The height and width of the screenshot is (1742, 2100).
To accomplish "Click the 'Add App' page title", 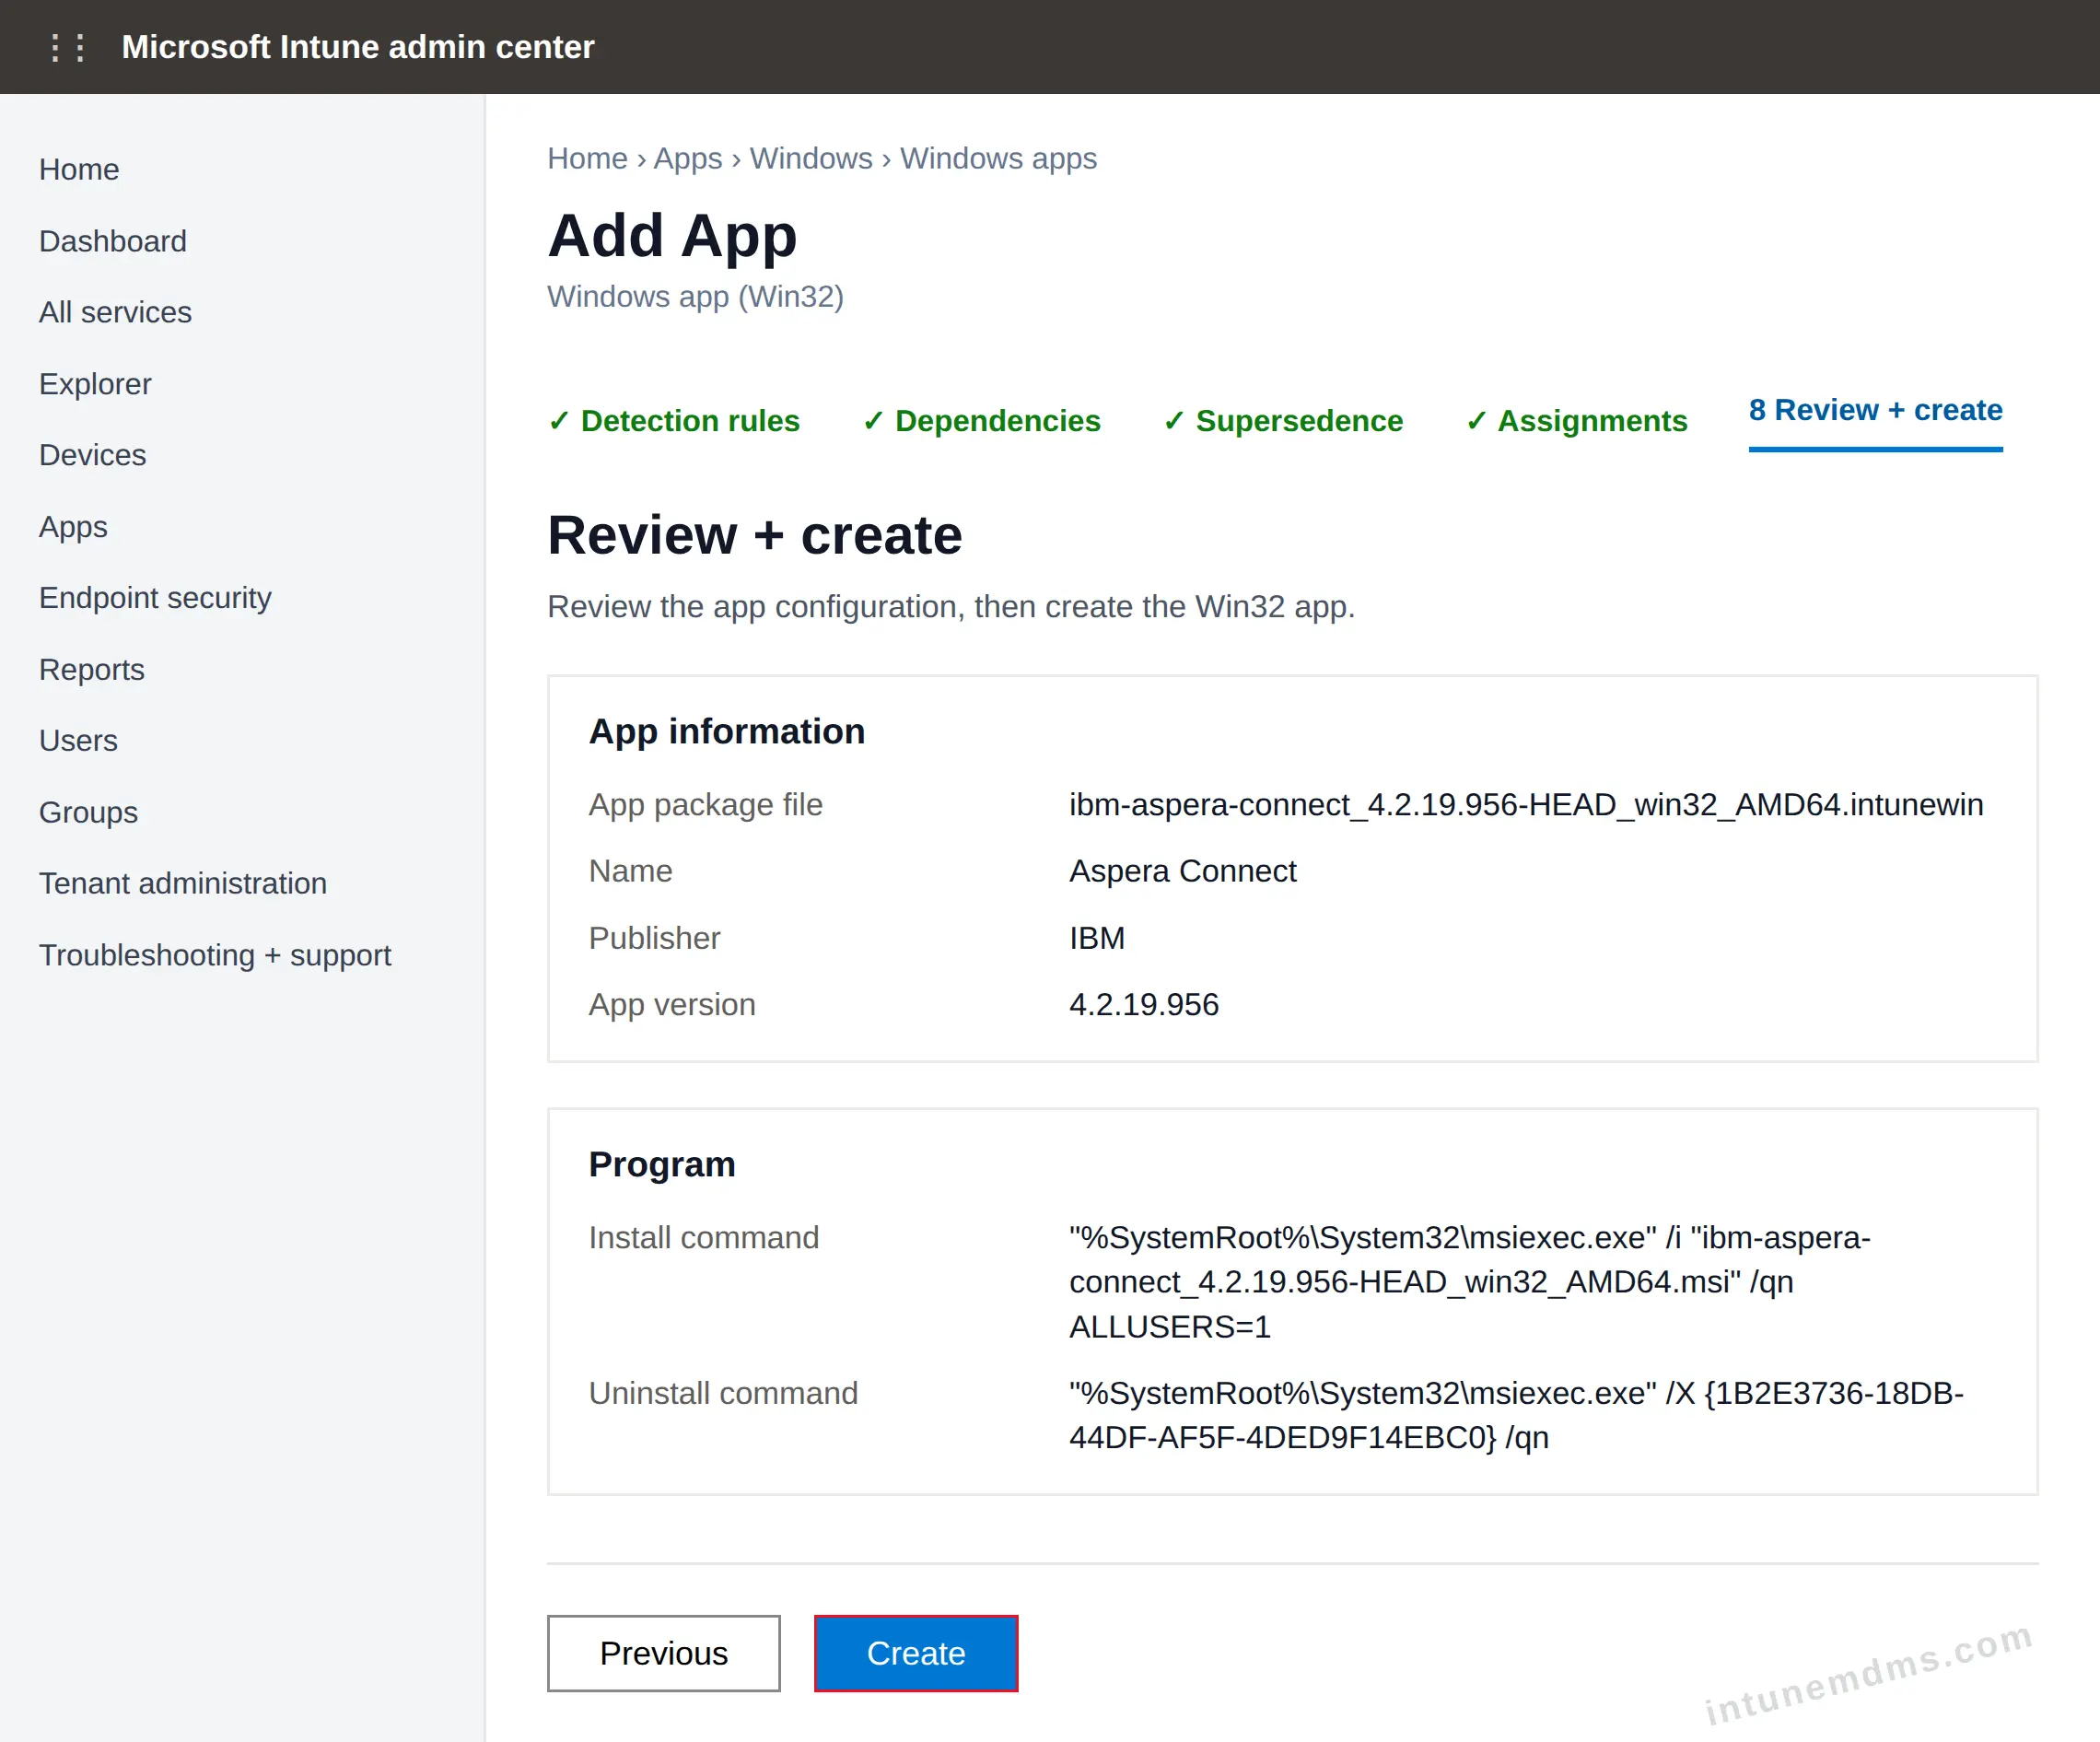I will (672, 236).
